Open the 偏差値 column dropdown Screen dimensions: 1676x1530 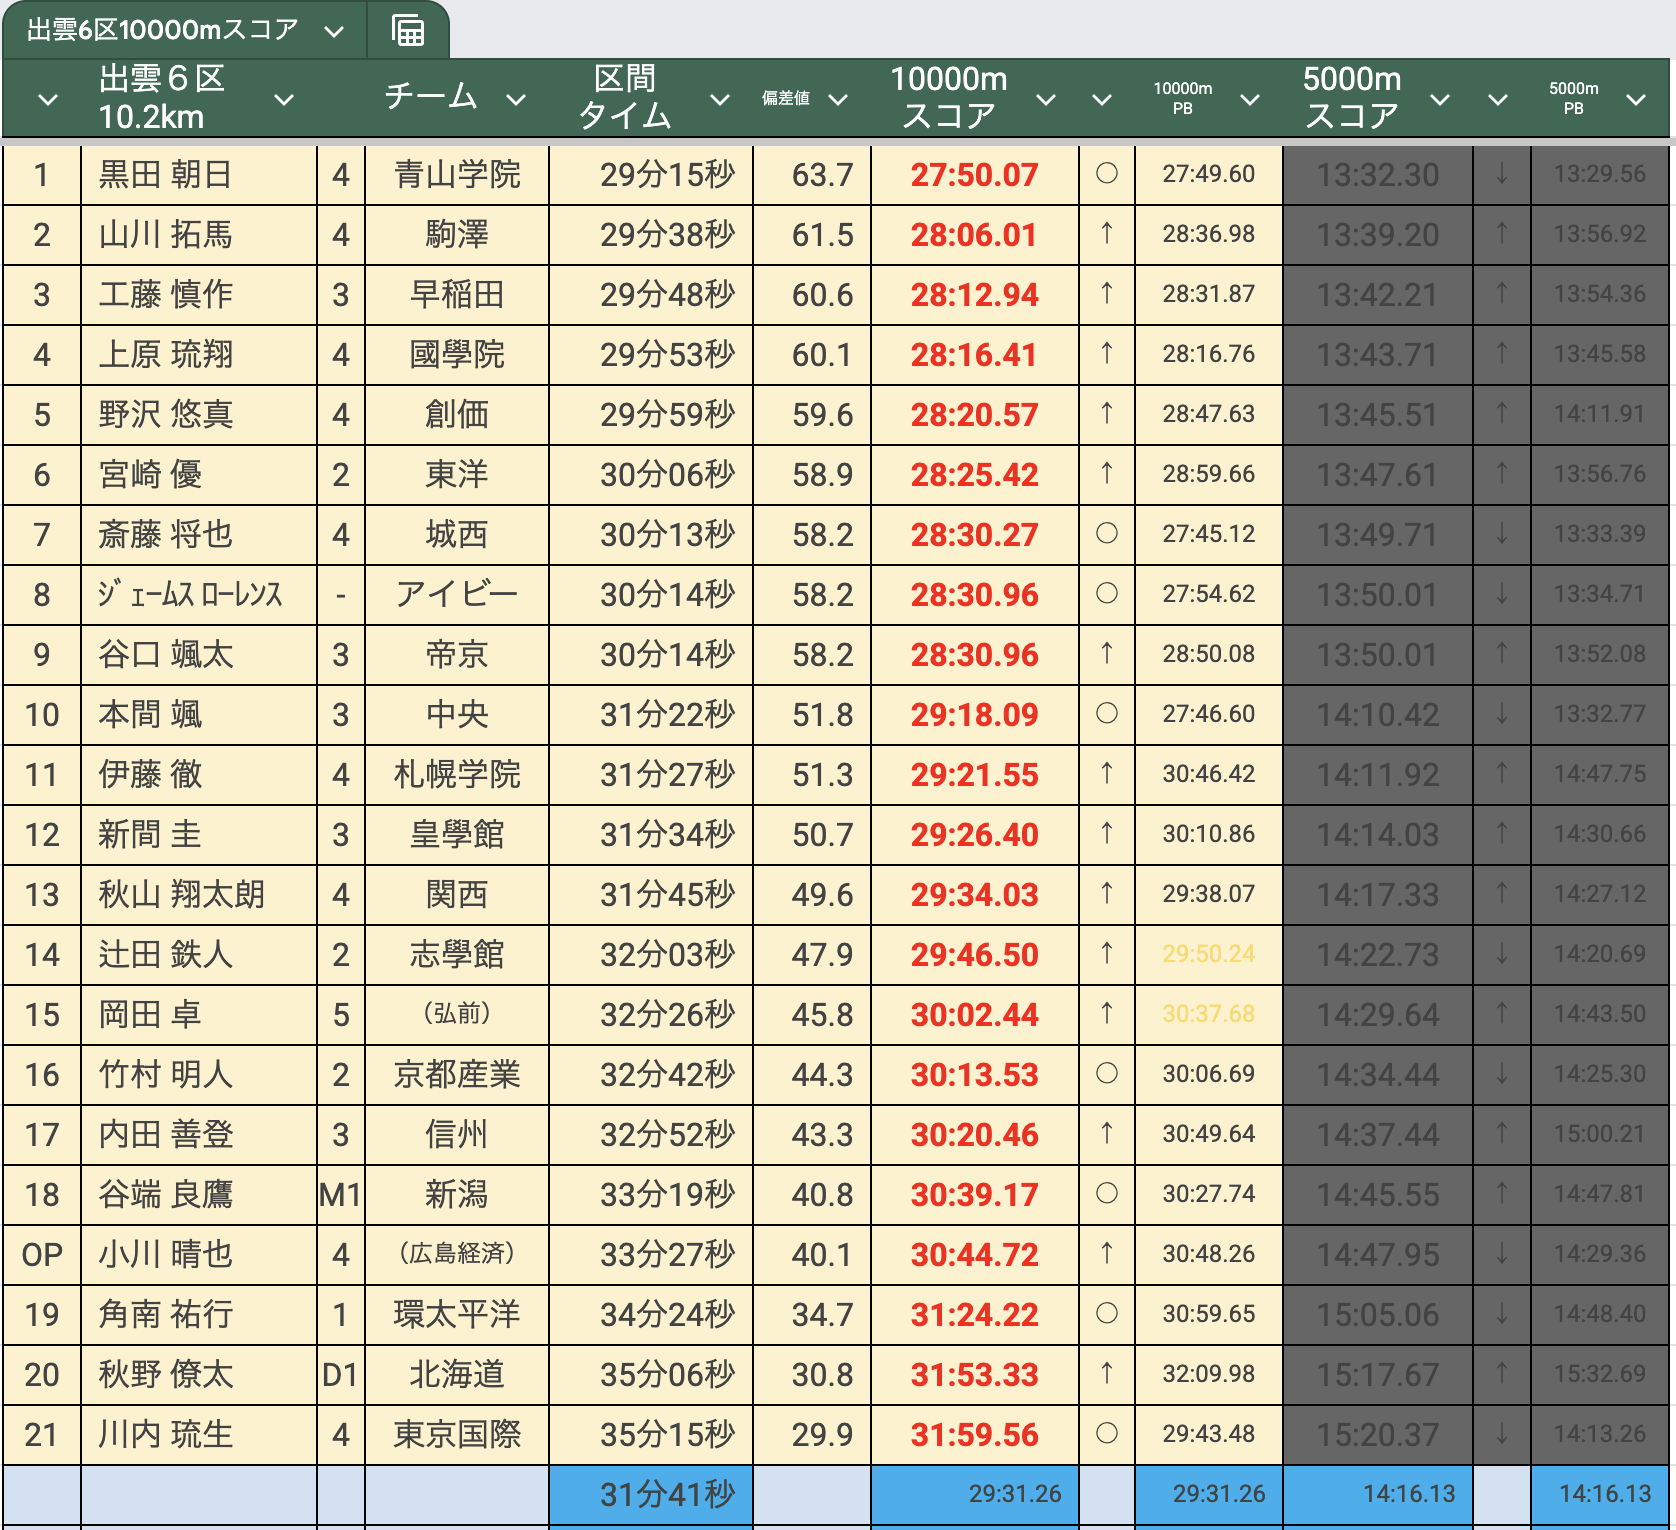838,99
